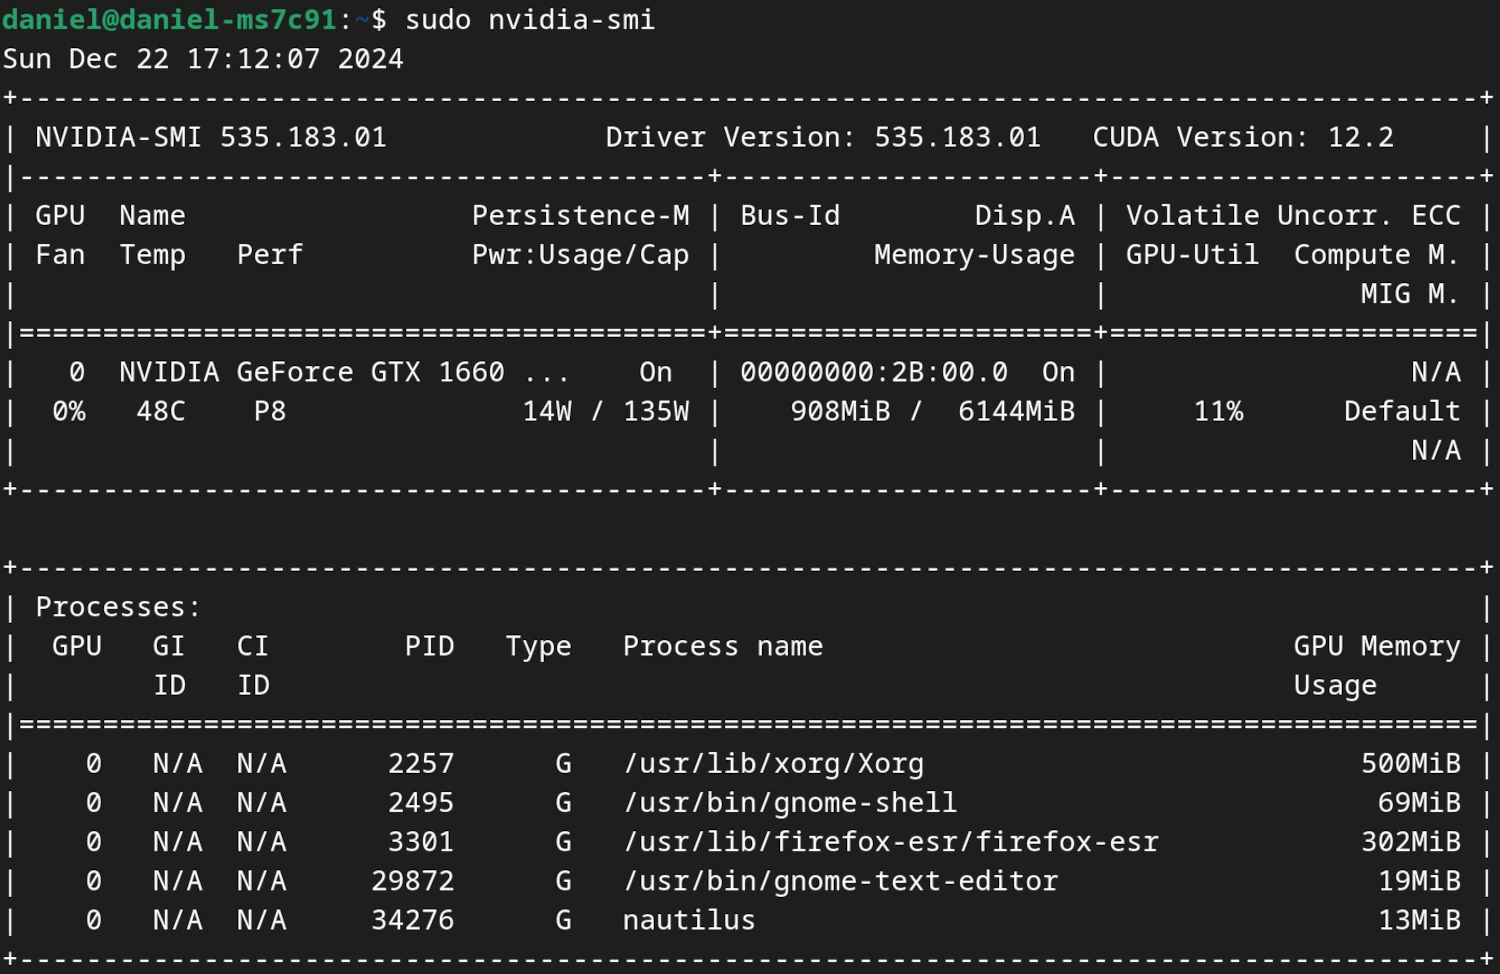
Task: Click the process name 'nautilus'
Action: tap(689, 920)
